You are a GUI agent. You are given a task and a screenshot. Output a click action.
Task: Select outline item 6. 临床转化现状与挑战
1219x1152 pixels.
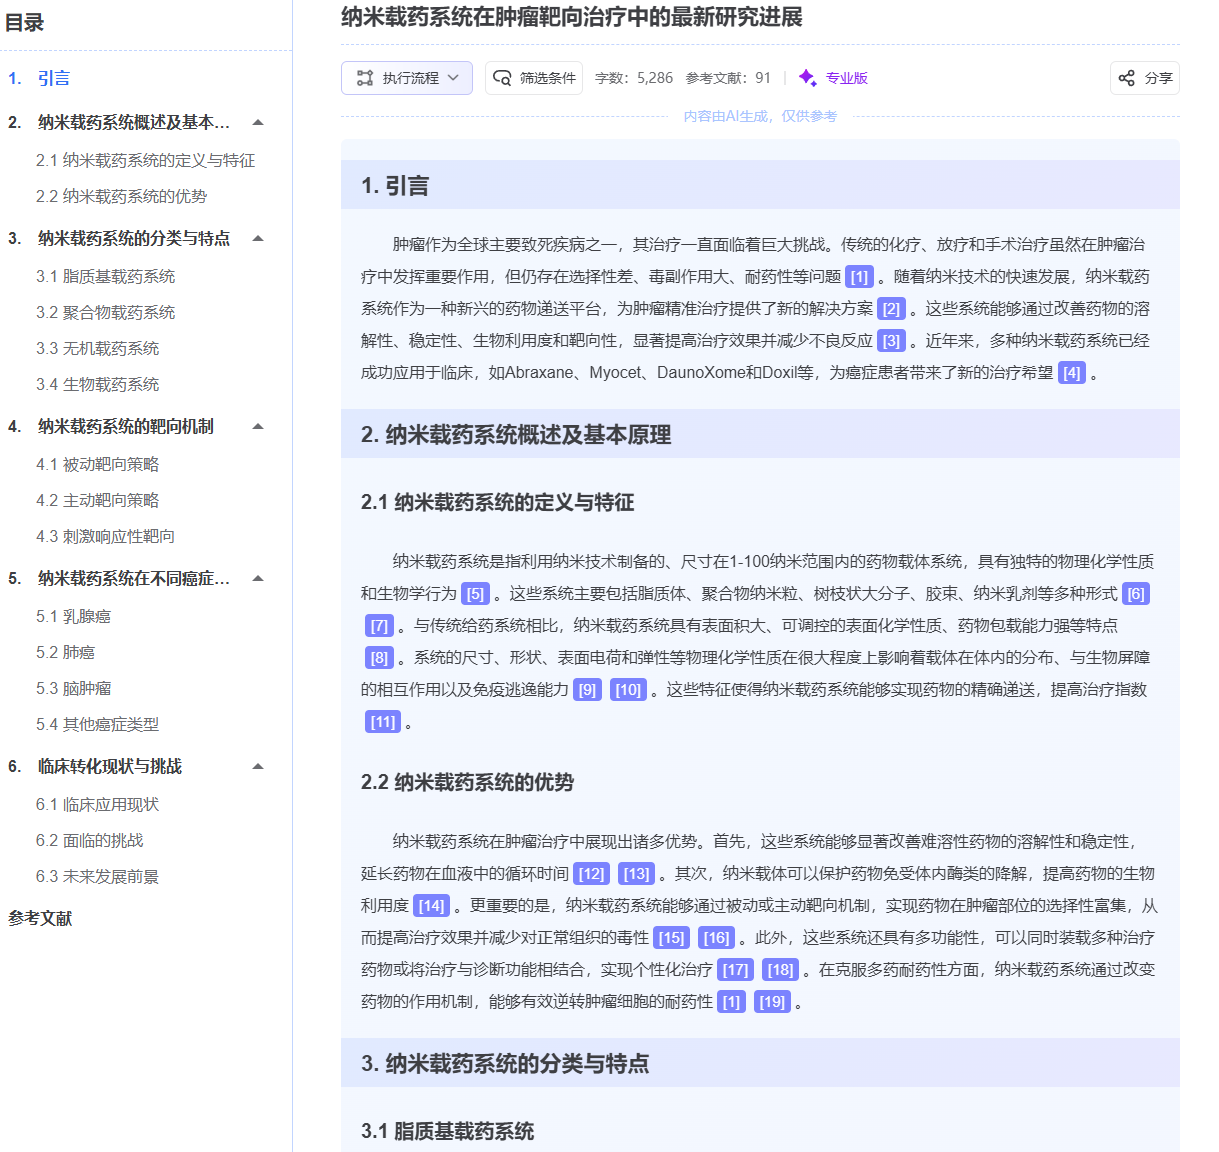[96, 766]
